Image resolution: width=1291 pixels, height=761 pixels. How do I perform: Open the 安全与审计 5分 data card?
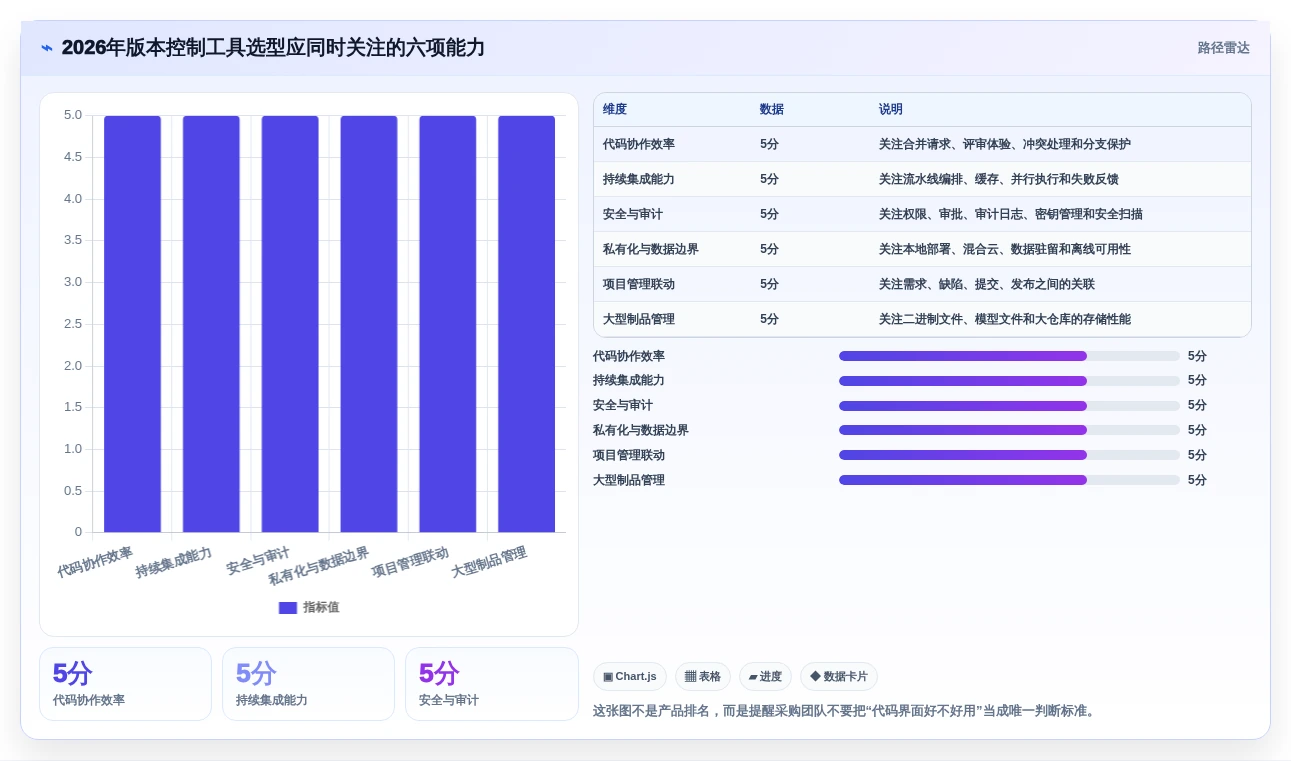(x=491, y=684)
